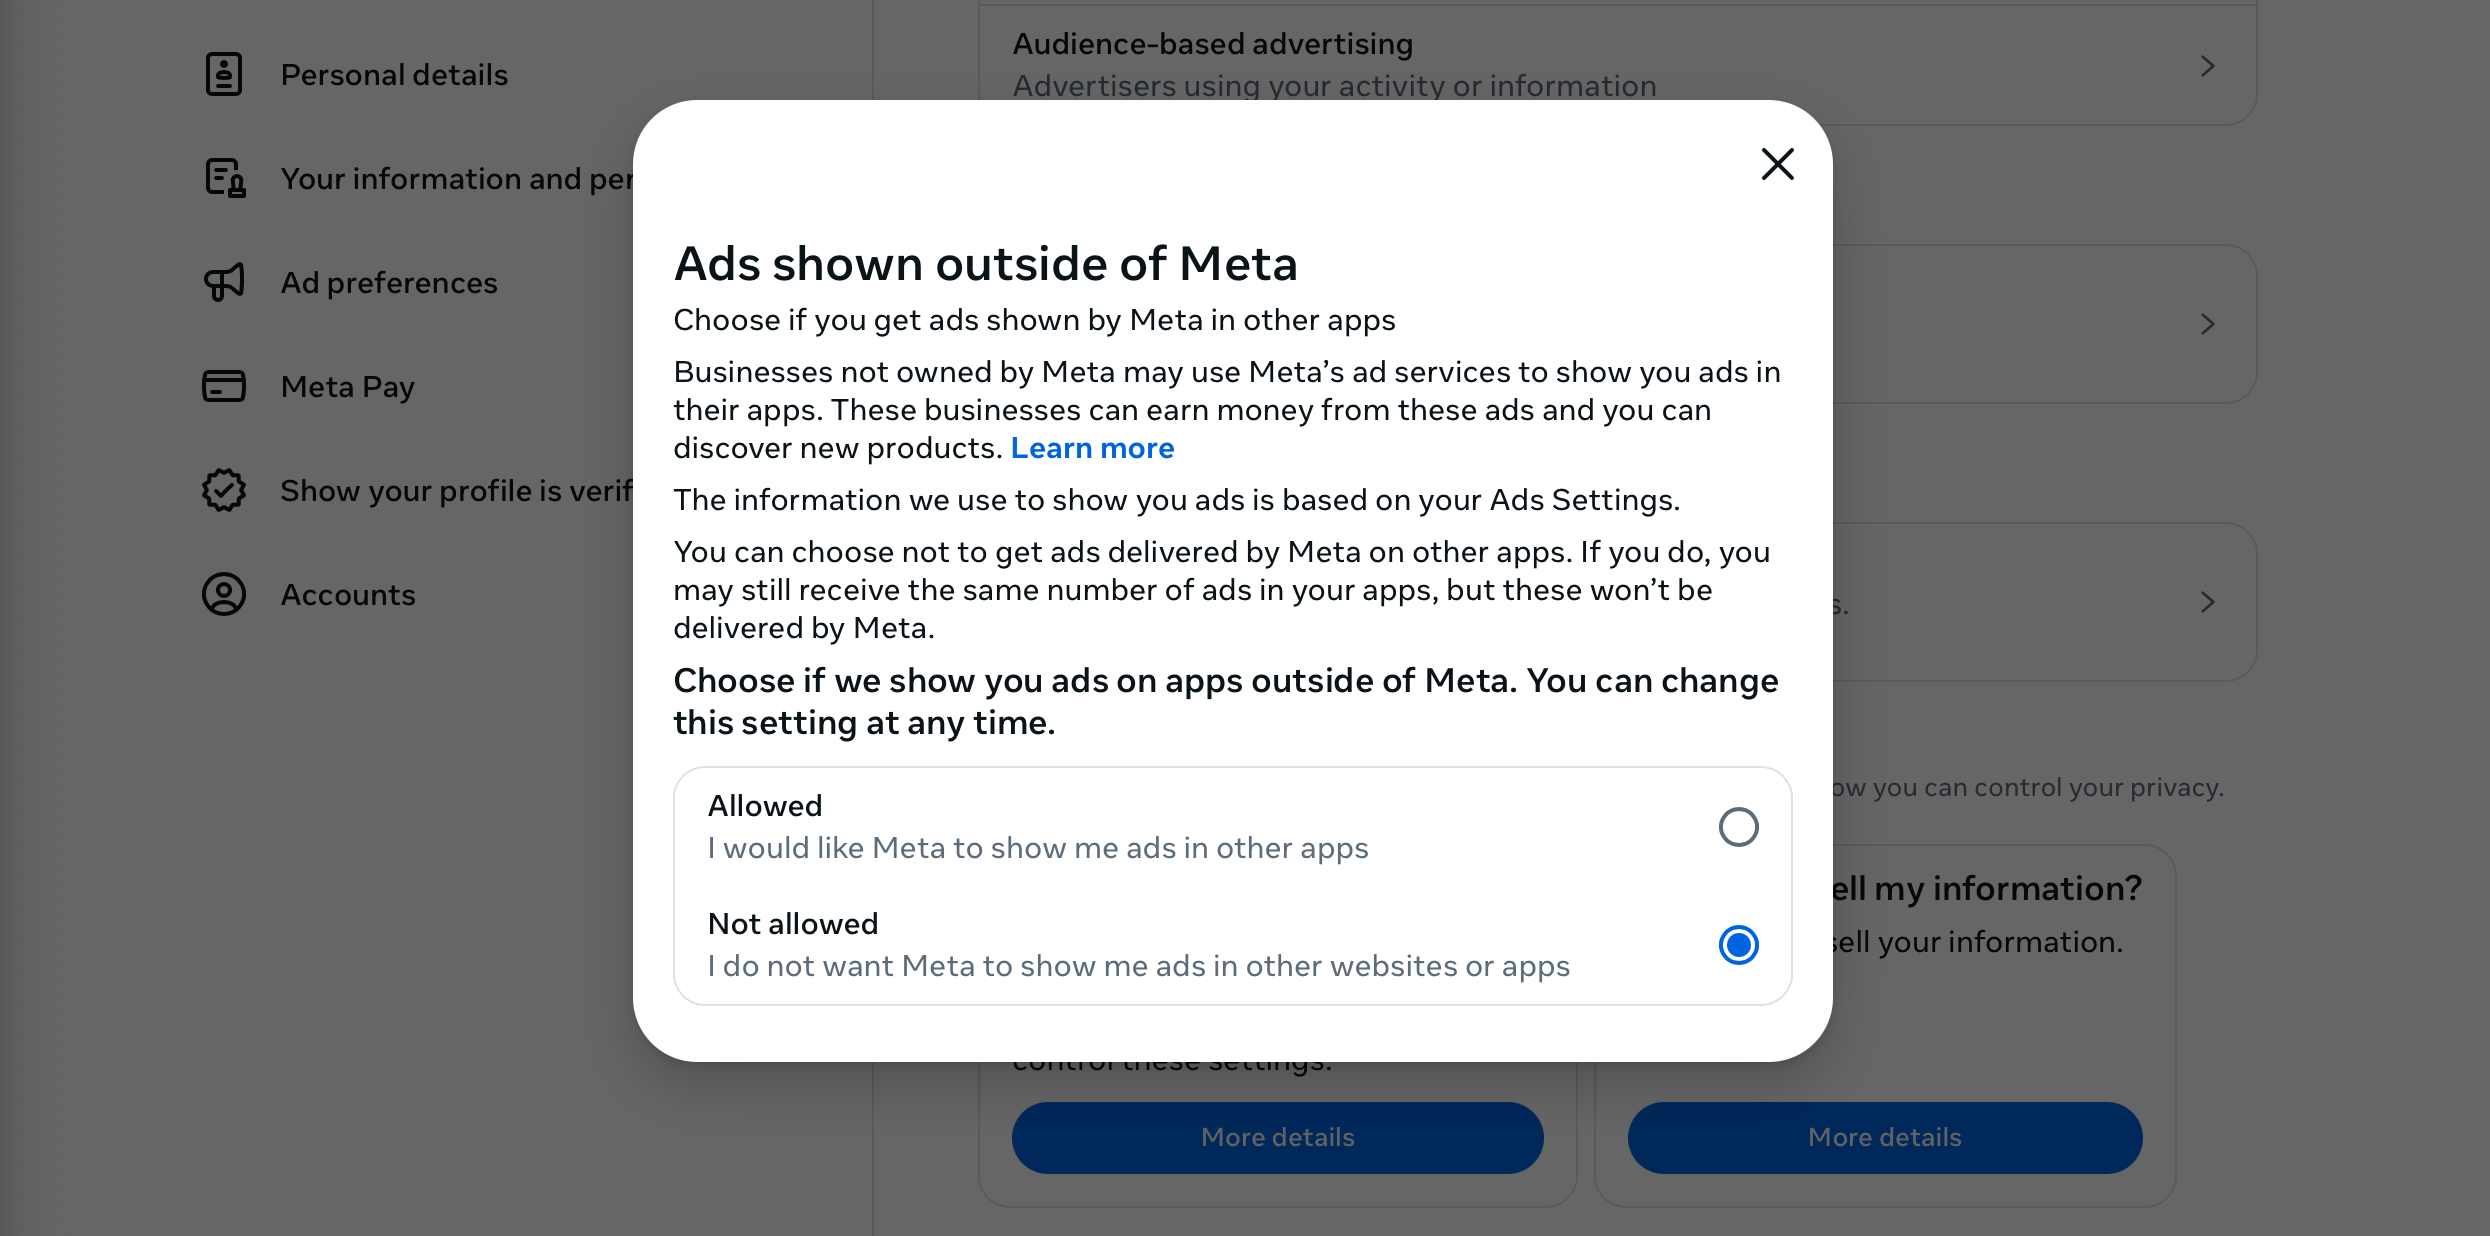Click the Your information and permissions icon
This screenshot has width=2490, height=1236.
tap(224, 176)
